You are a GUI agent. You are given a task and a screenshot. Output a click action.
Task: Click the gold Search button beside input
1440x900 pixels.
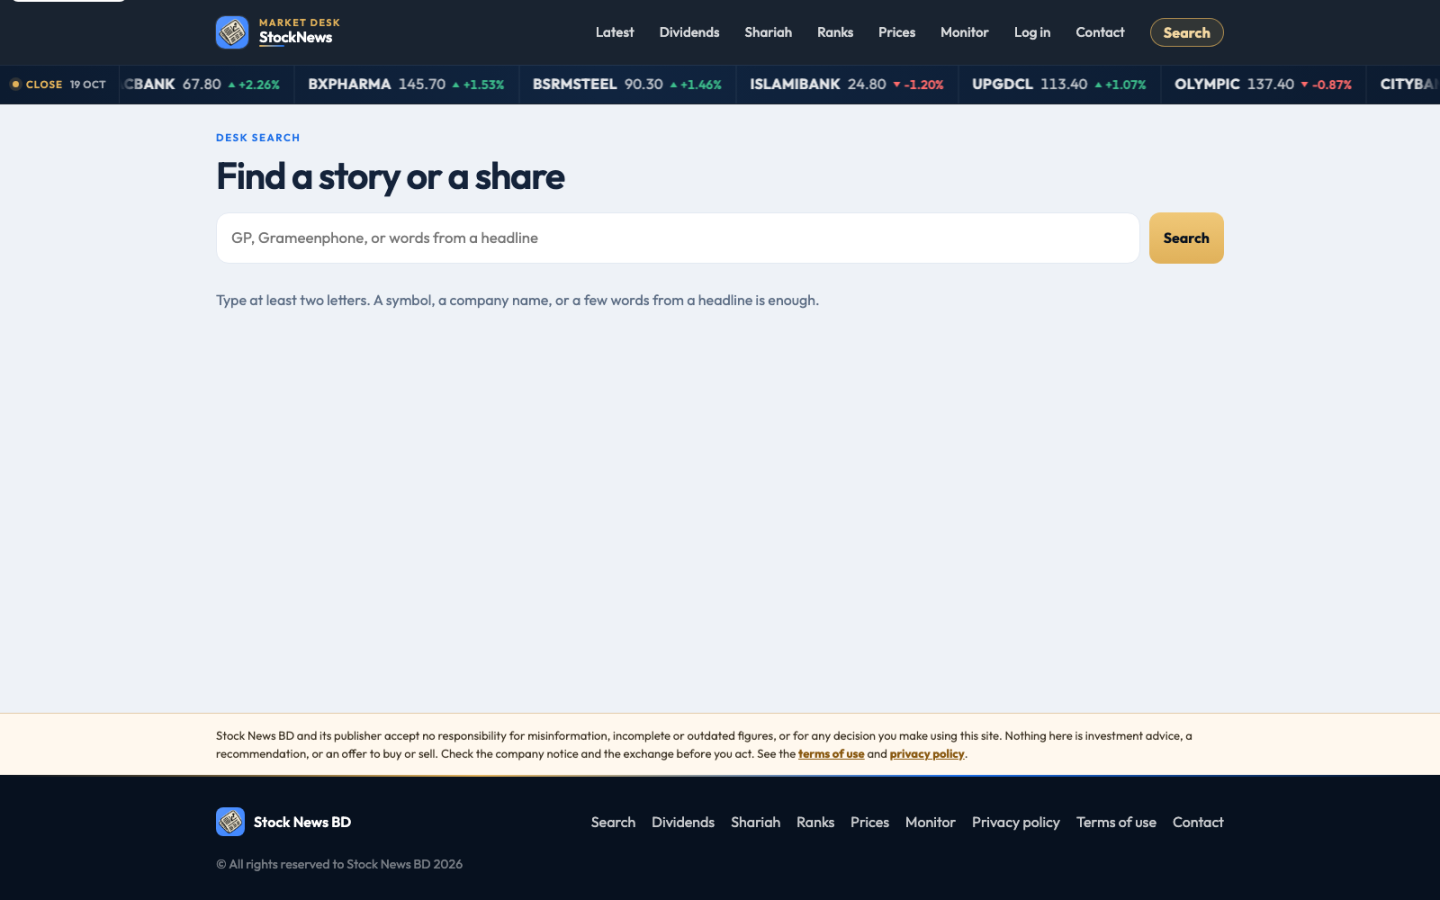click(1186, 238)
